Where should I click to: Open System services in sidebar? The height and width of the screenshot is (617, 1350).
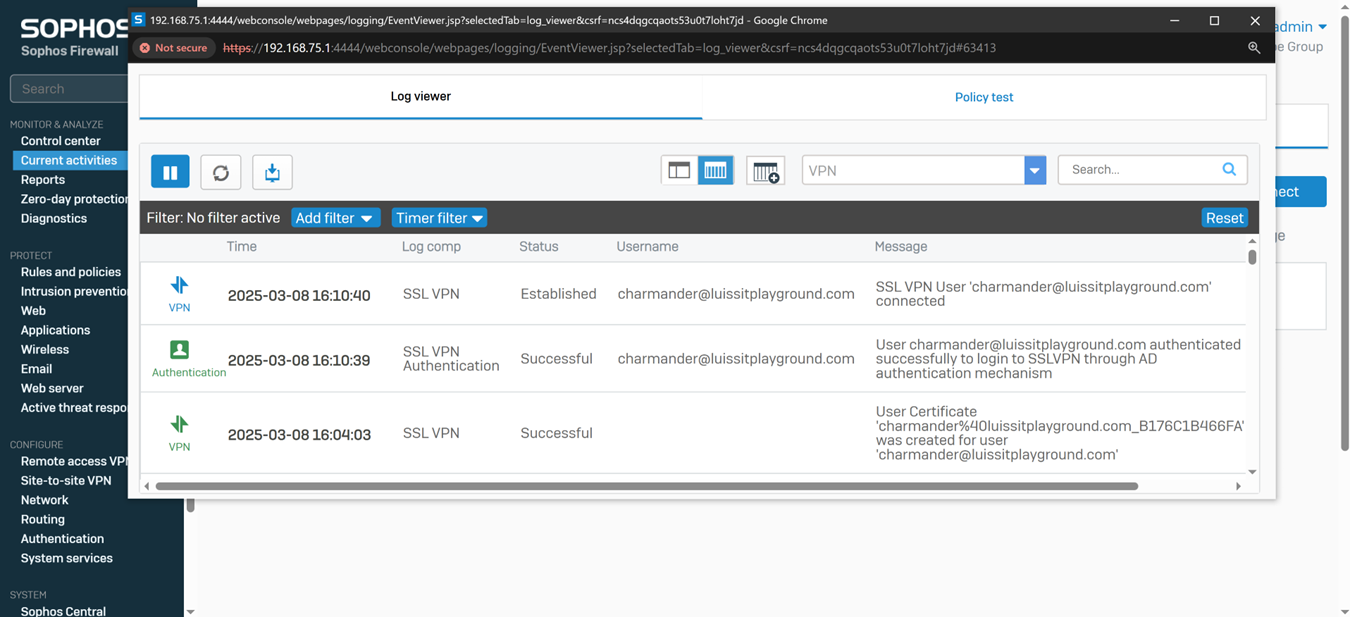pos(67,558)
